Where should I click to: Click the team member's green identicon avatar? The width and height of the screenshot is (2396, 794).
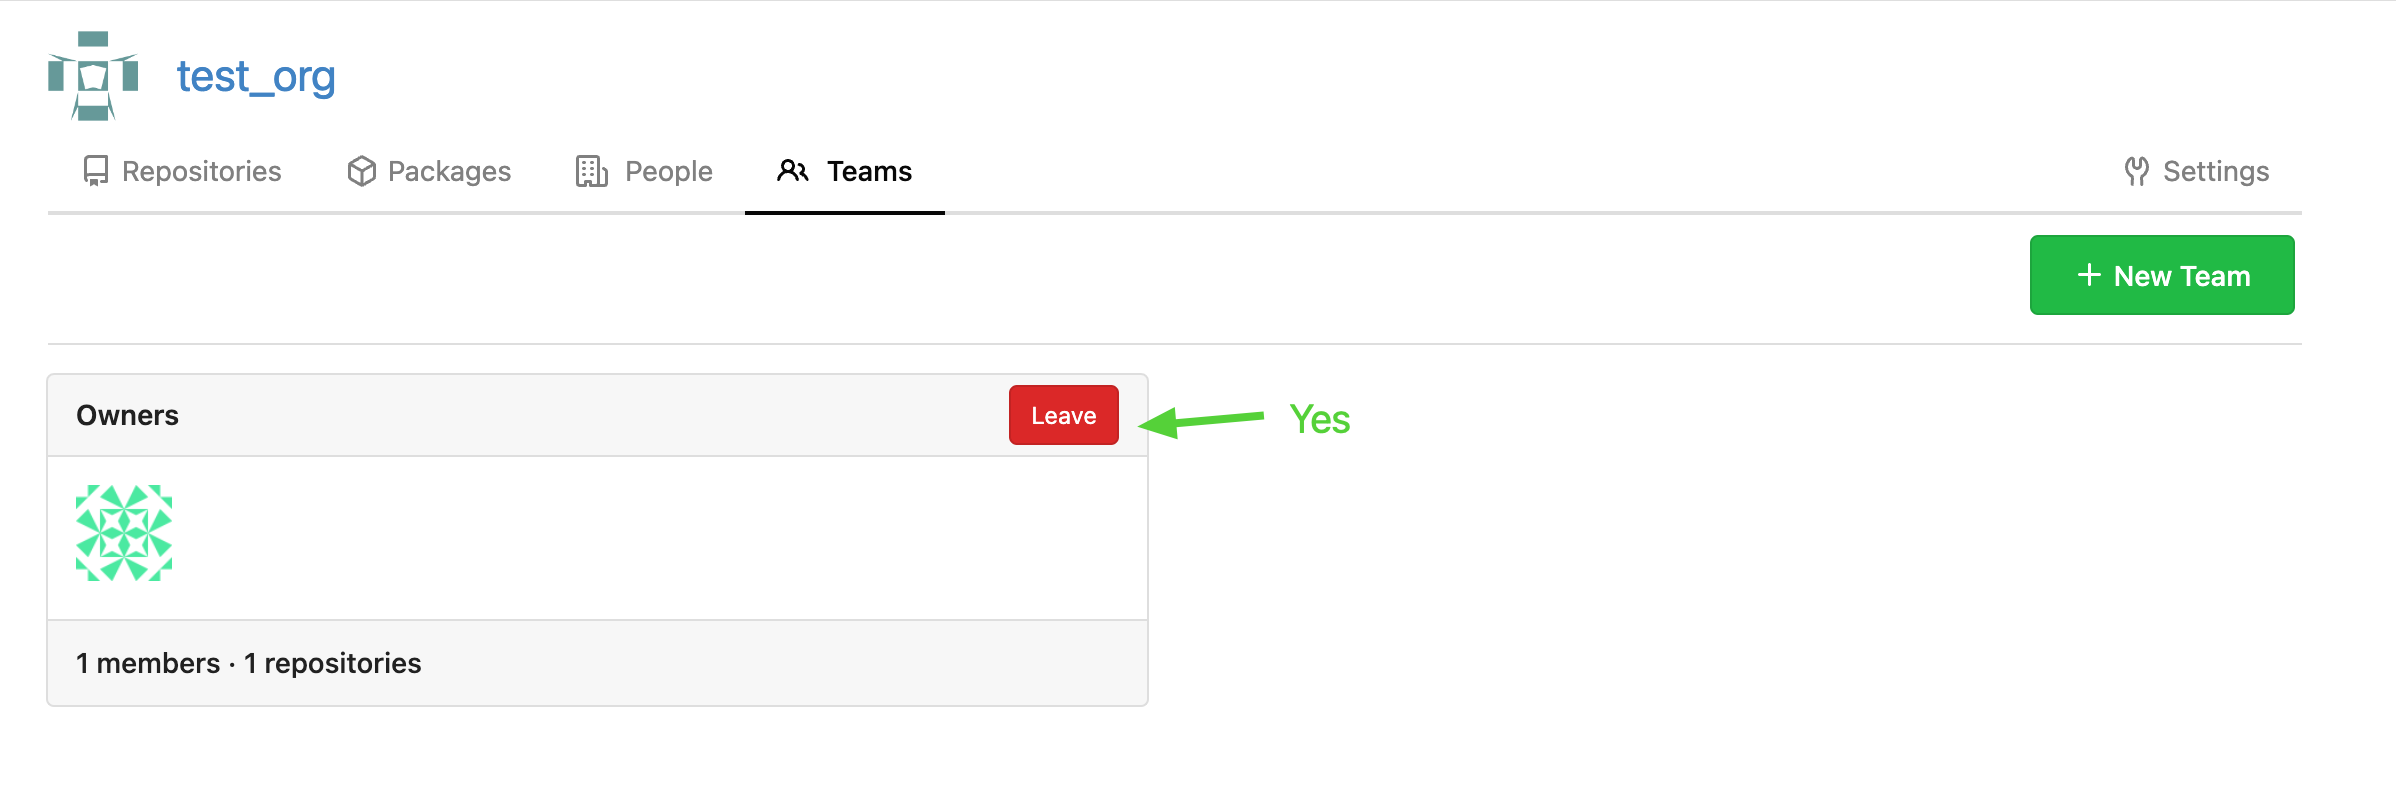(x=124, y=533)
